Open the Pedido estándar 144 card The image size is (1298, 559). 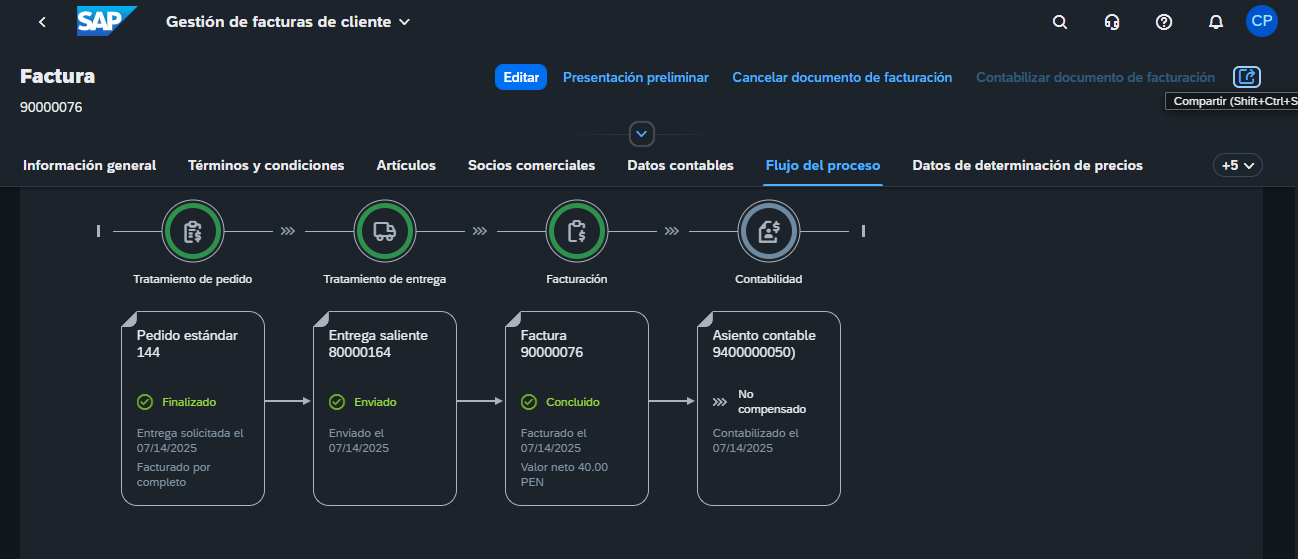click(x=193, y=408)
